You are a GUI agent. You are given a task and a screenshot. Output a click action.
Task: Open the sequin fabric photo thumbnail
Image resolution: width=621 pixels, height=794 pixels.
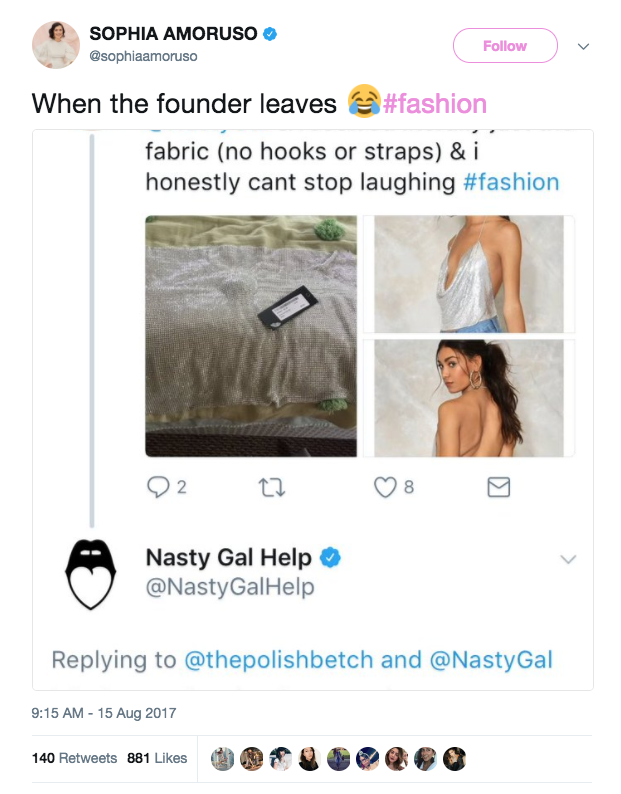(x=251, y=336)
